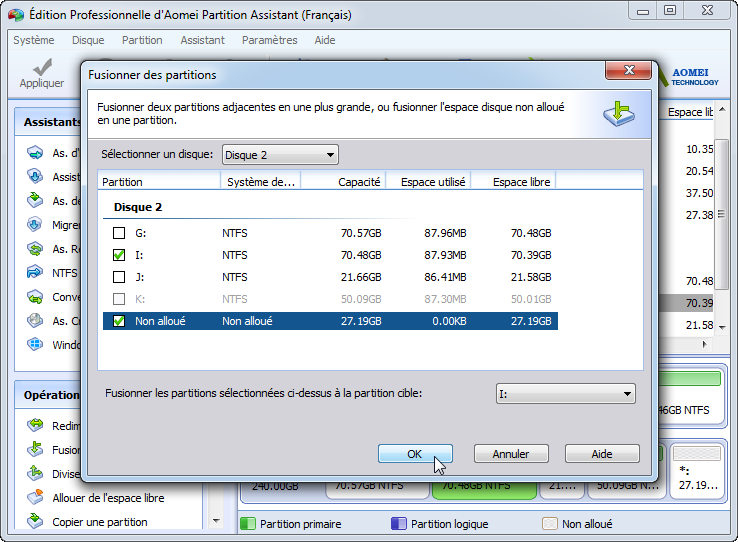Open the Paramètres menu
The width and height of the screenshot is (738, 542).
tap(270, 40)
